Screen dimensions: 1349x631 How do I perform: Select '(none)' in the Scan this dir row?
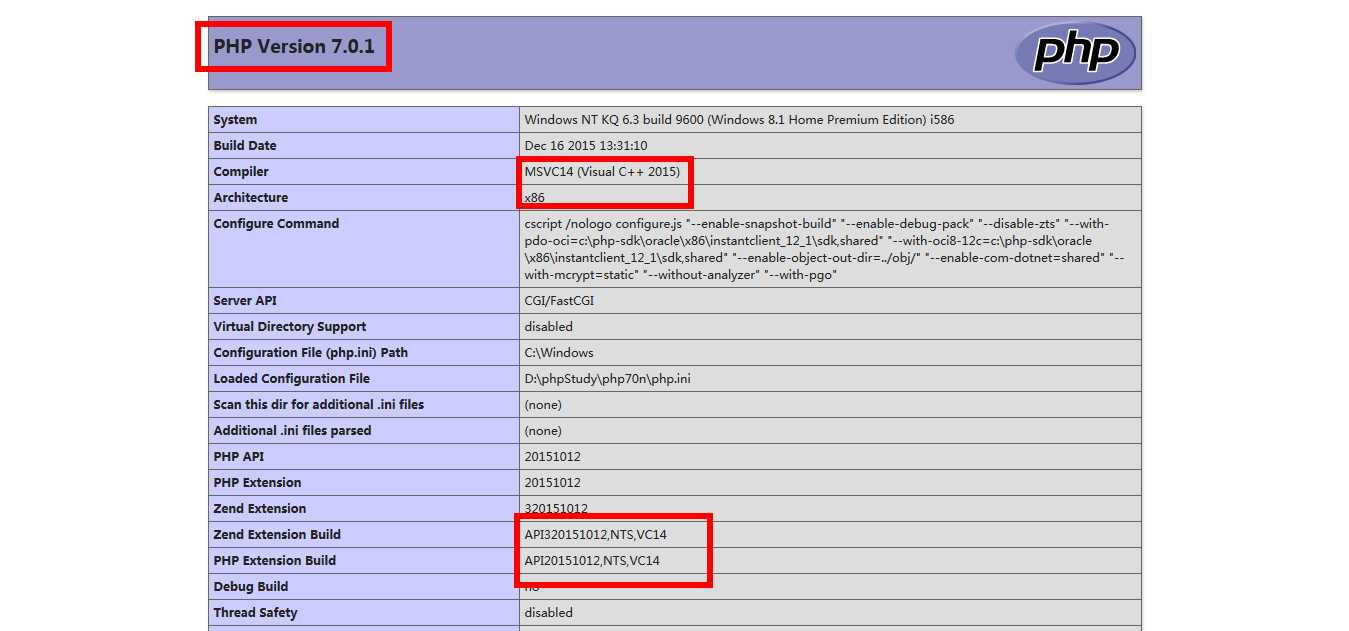pyautogui.click(x=543, y=405)
